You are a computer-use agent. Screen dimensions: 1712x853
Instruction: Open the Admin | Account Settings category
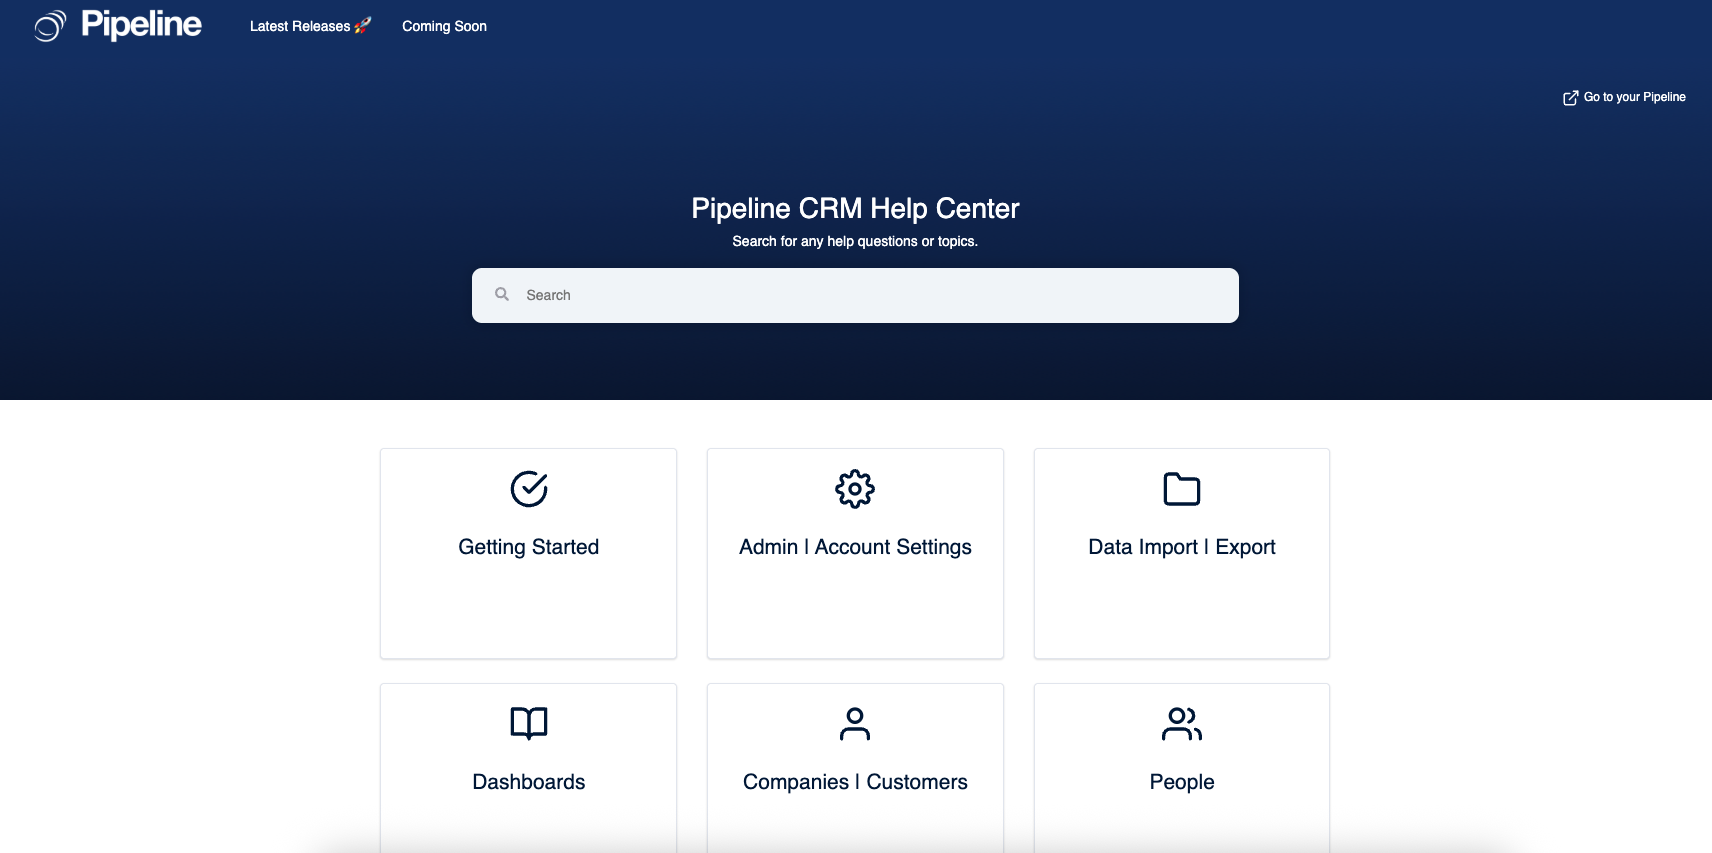tap(855, 553)
